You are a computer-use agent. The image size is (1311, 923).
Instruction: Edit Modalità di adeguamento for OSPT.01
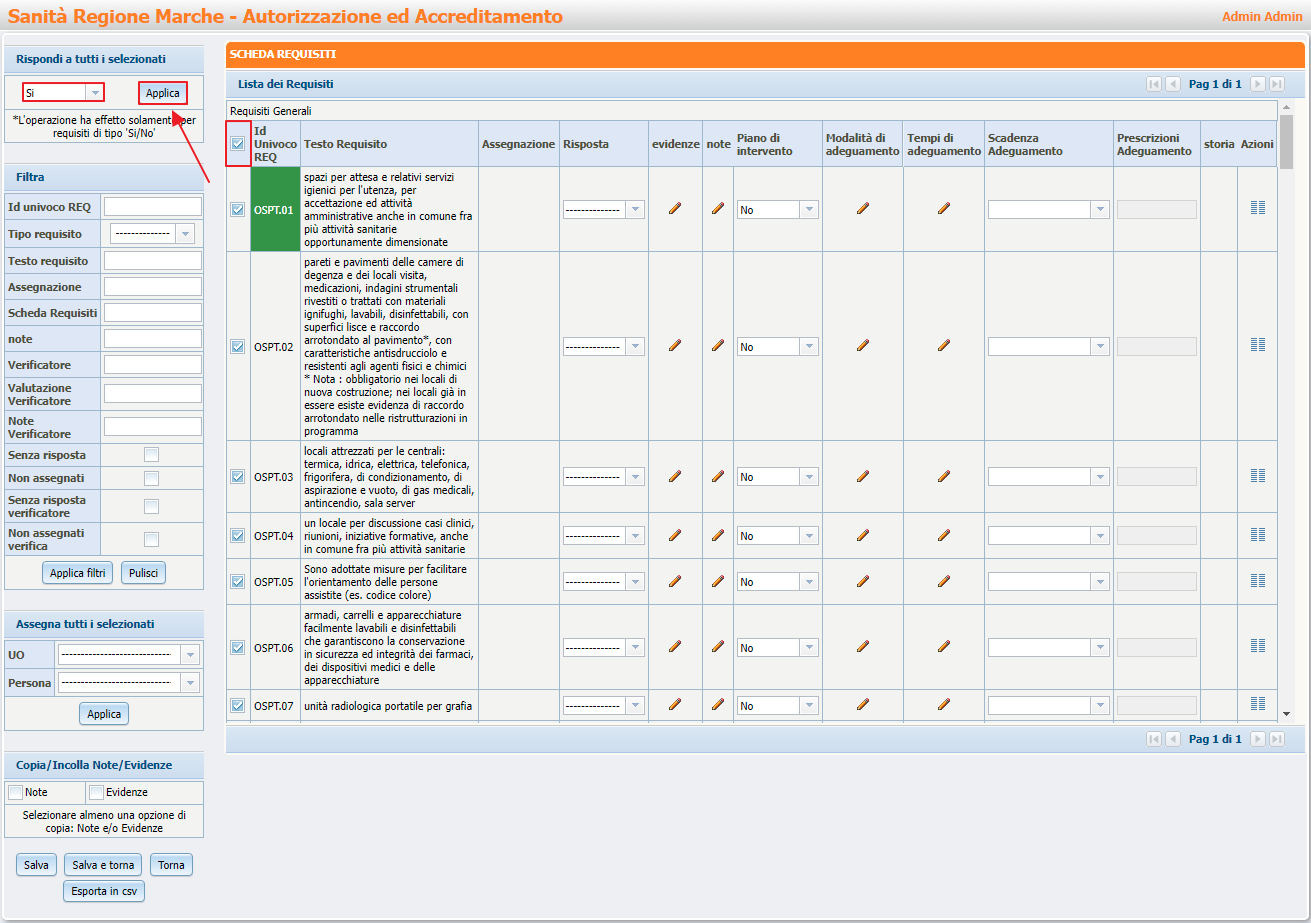point(863,209)
